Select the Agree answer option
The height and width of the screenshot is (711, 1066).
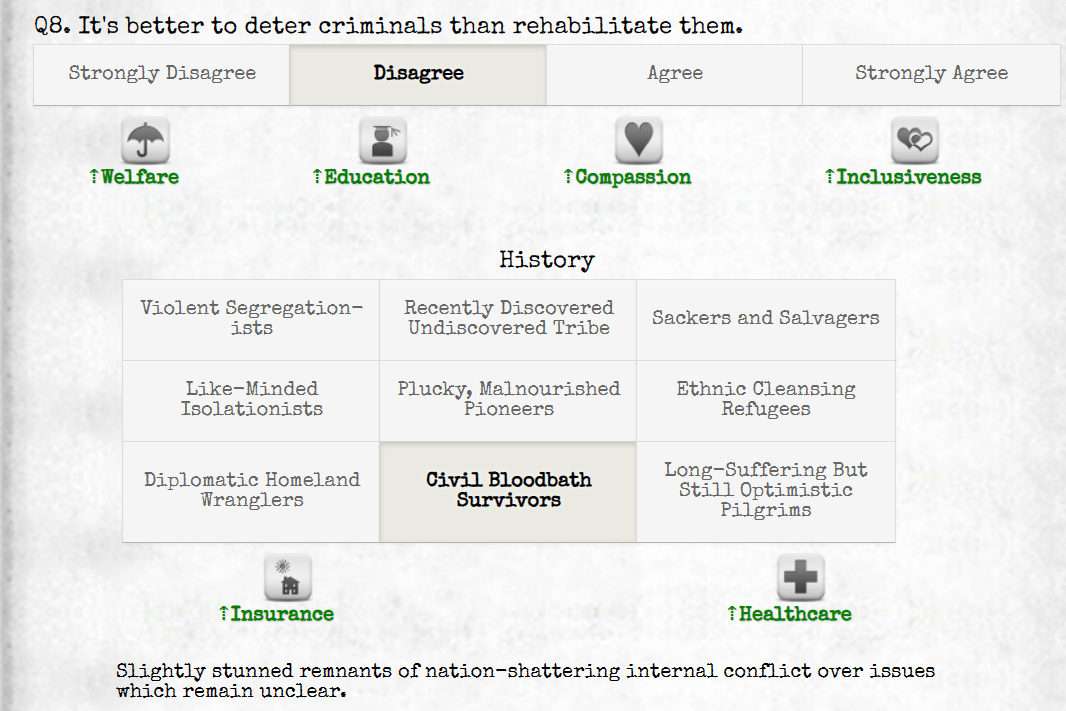point(674,74)
